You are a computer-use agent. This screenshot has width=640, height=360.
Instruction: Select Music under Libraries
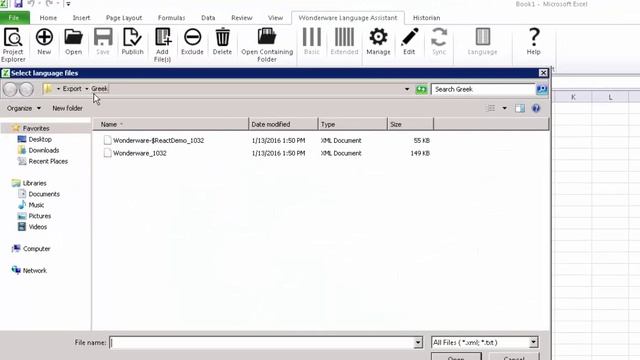click(36, 205)
